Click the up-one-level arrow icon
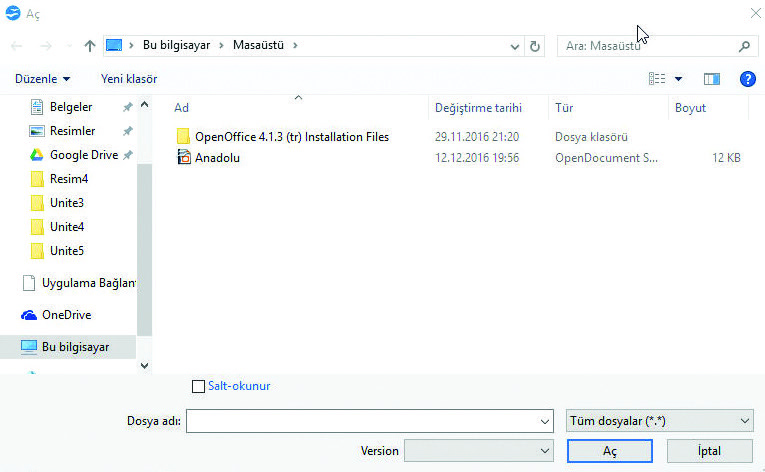 coord(90,46)
